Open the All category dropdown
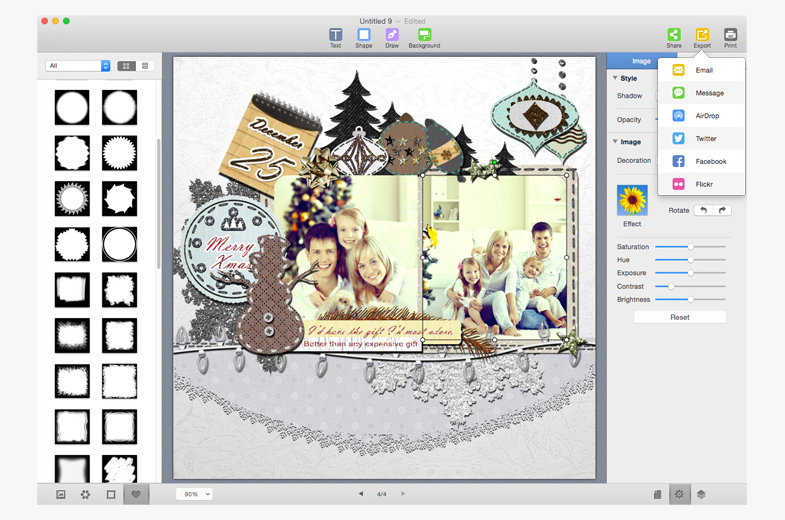 (78, 66)
